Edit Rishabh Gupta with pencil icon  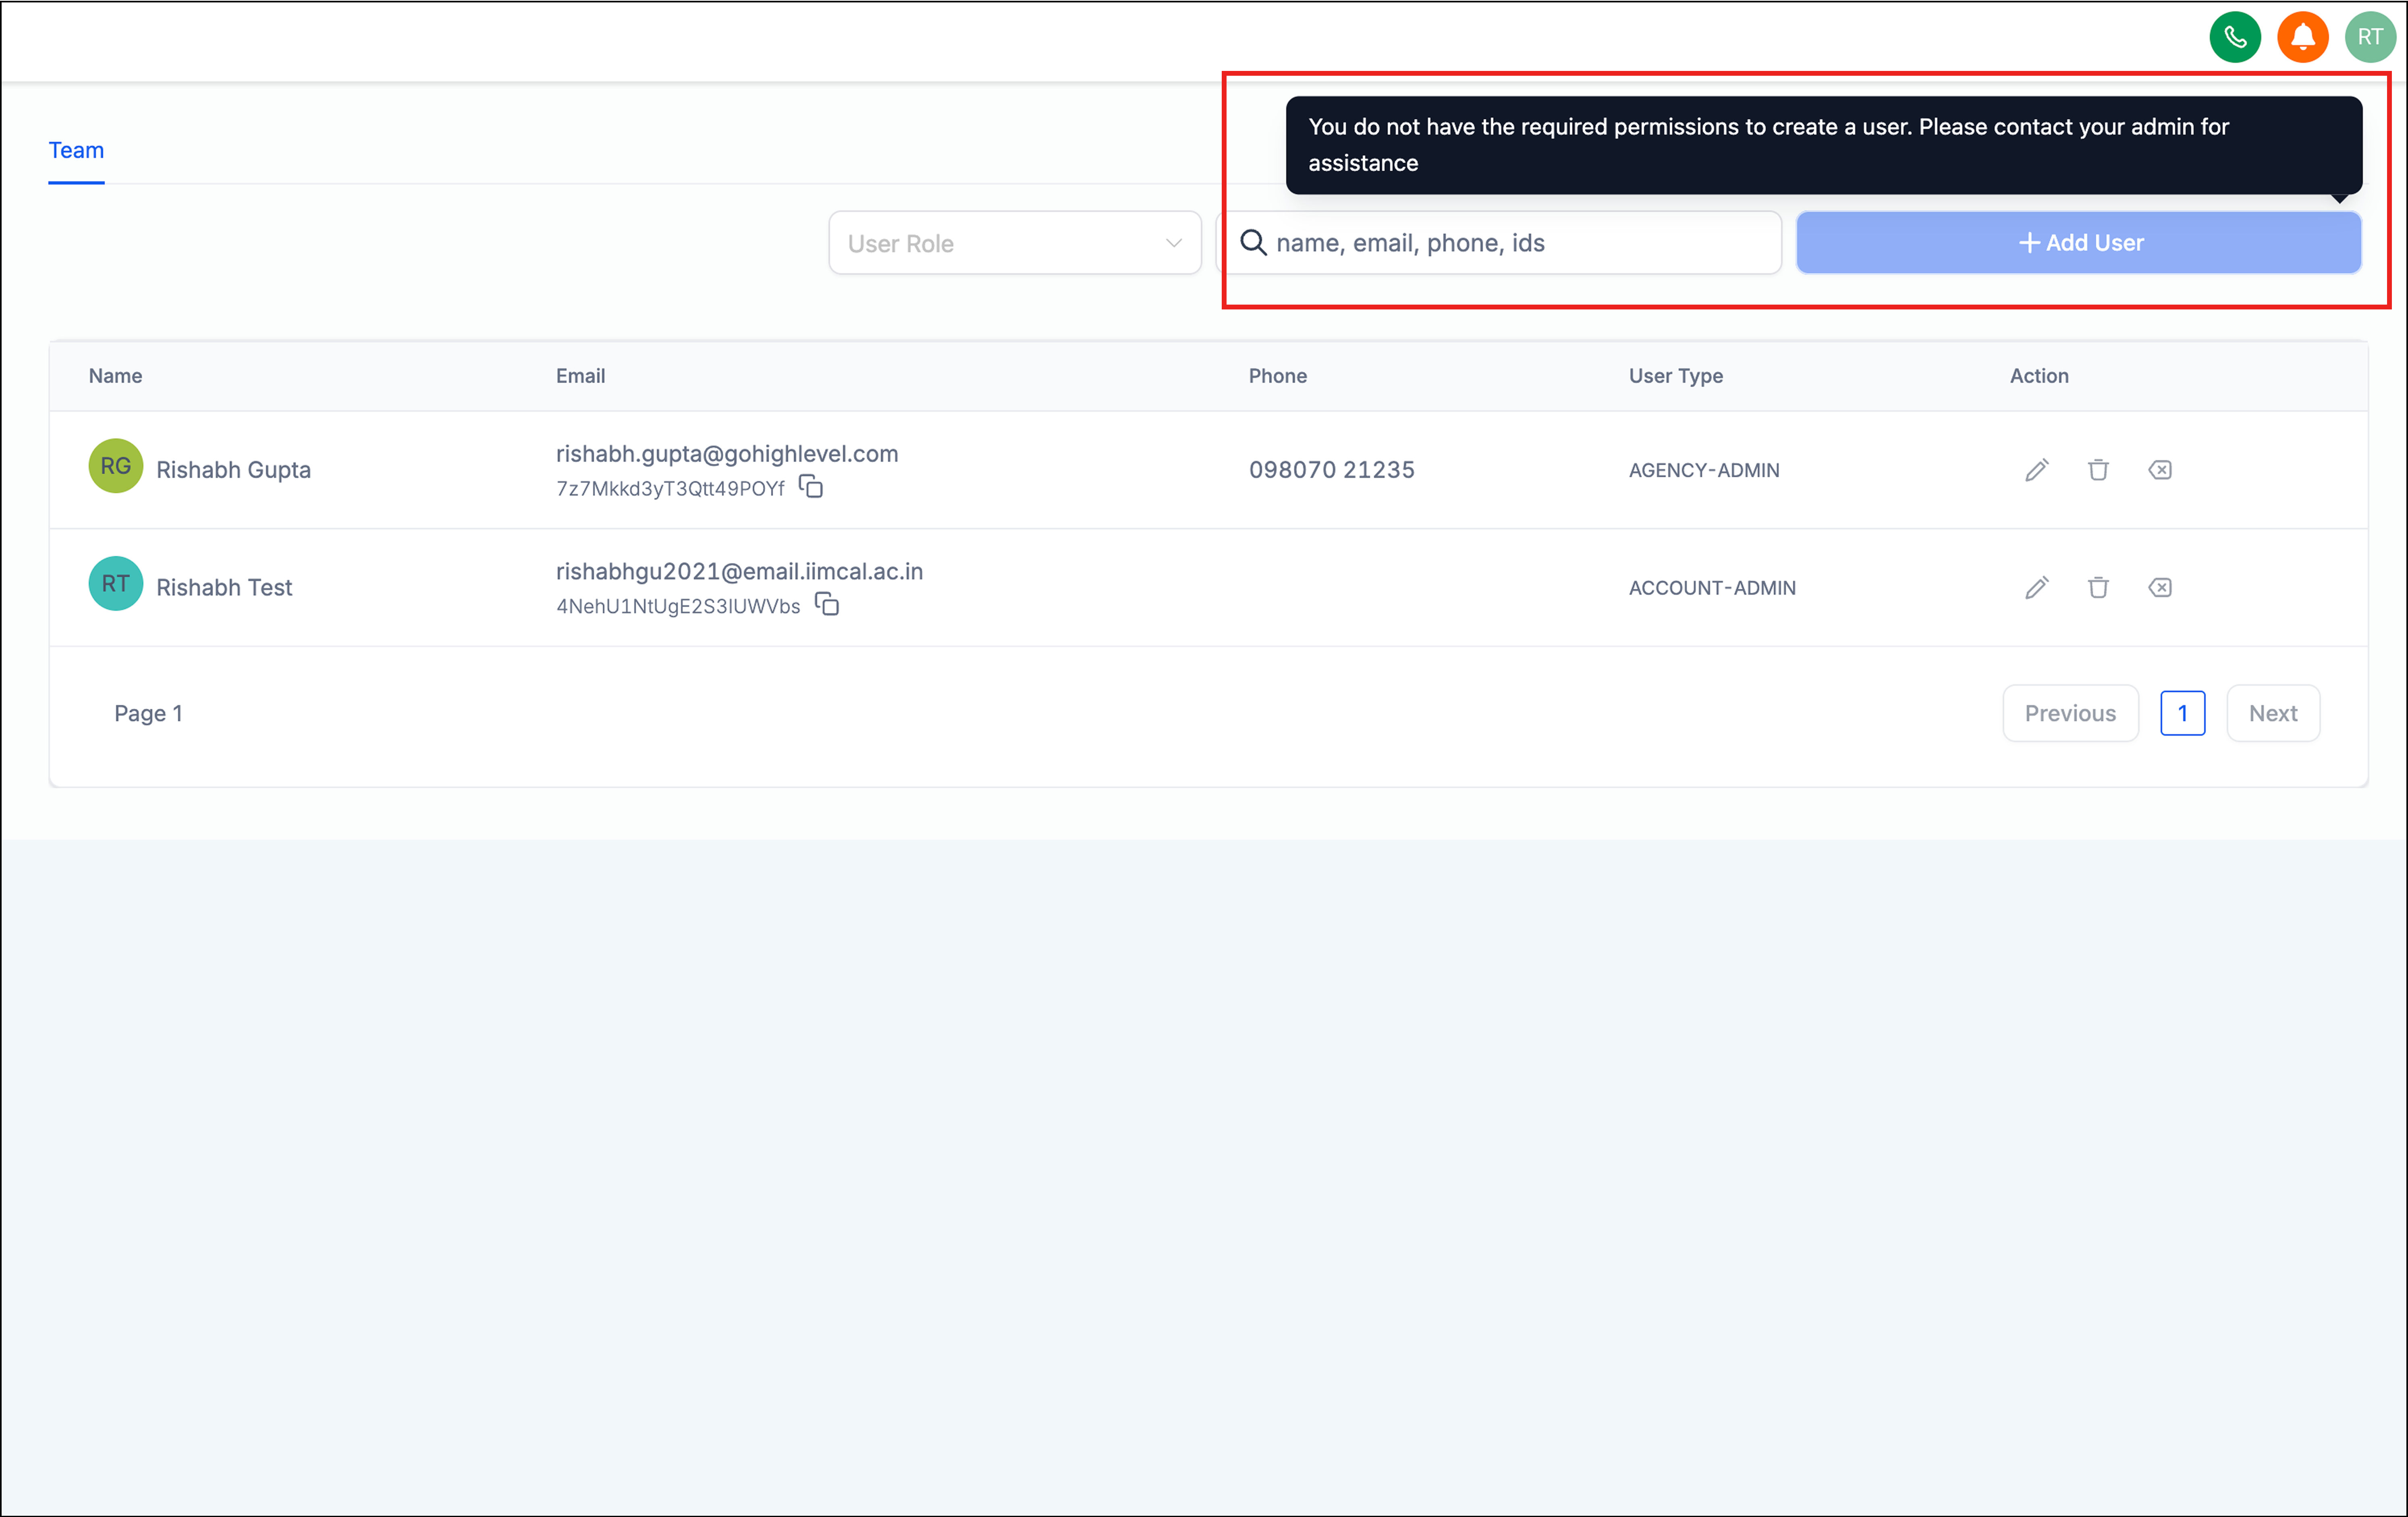pyautogui.click(x=2036, y=470)
